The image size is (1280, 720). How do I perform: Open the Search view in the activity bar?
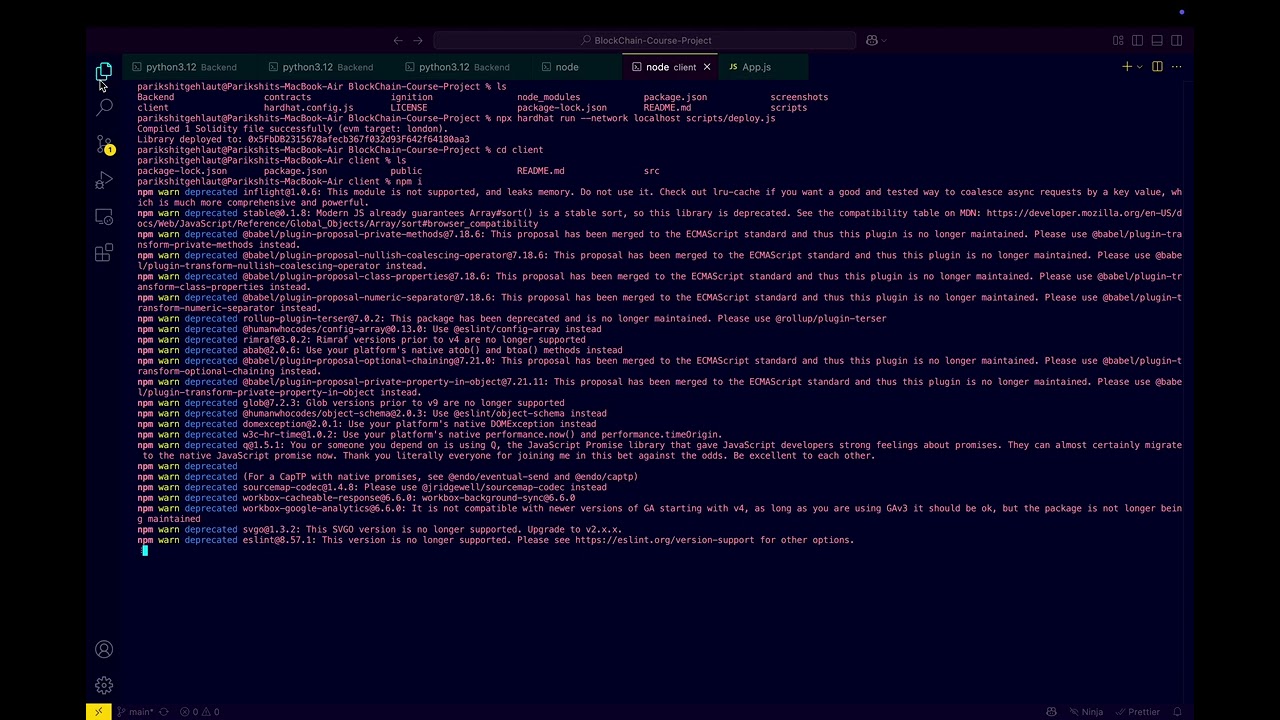click(104, 107)
